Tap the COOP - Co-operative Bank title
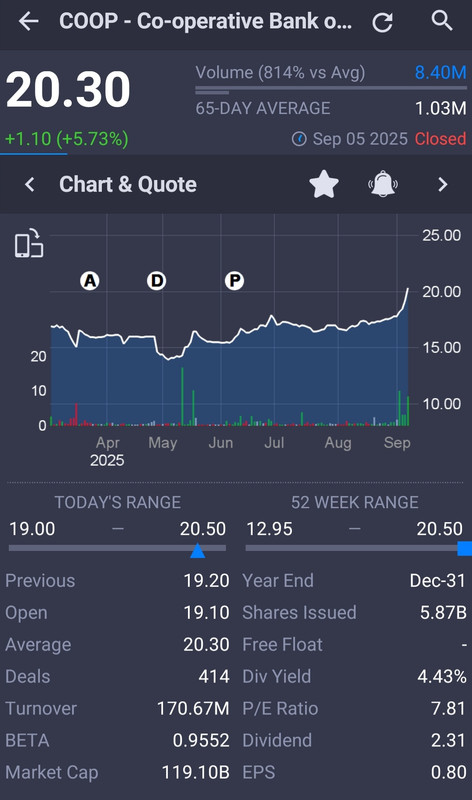 [x=206, y=21]
